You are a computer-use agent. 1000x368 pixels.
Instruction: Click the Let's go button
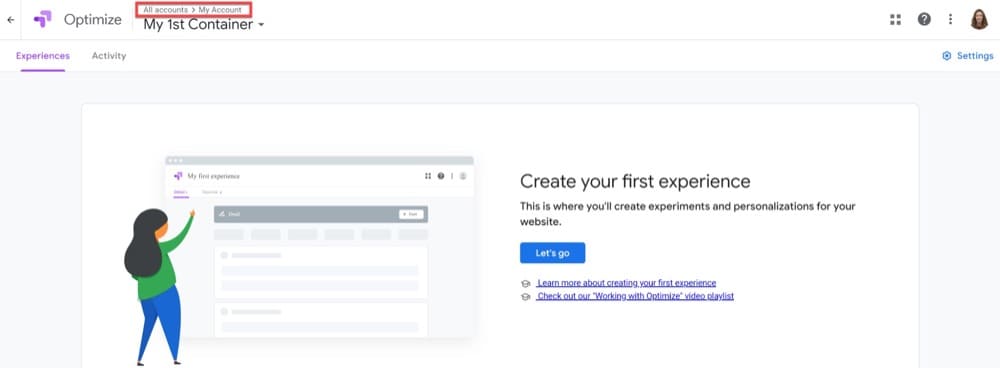pos(552,253)
